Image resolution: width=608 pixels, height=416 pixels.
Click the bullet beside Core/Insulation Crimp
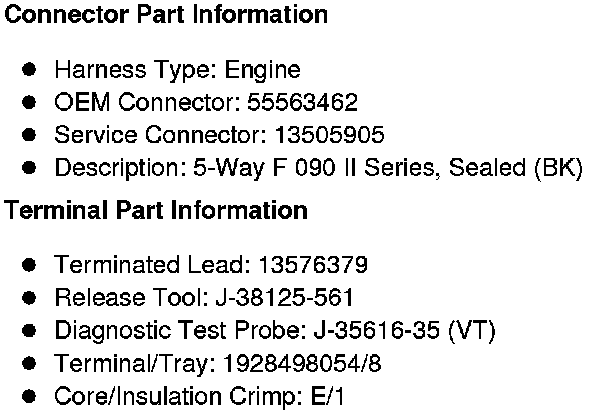coord(30,396)
